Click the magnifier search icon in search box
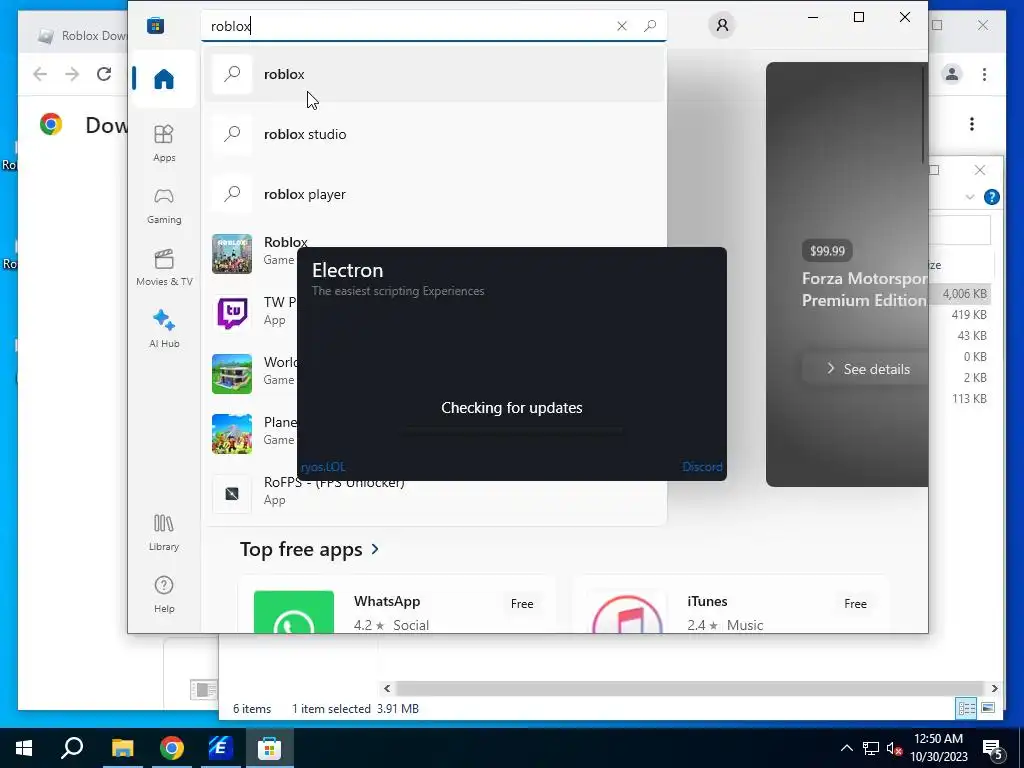Image resolution: width=1024 pixels, height=768 pixels. point(650,25)
